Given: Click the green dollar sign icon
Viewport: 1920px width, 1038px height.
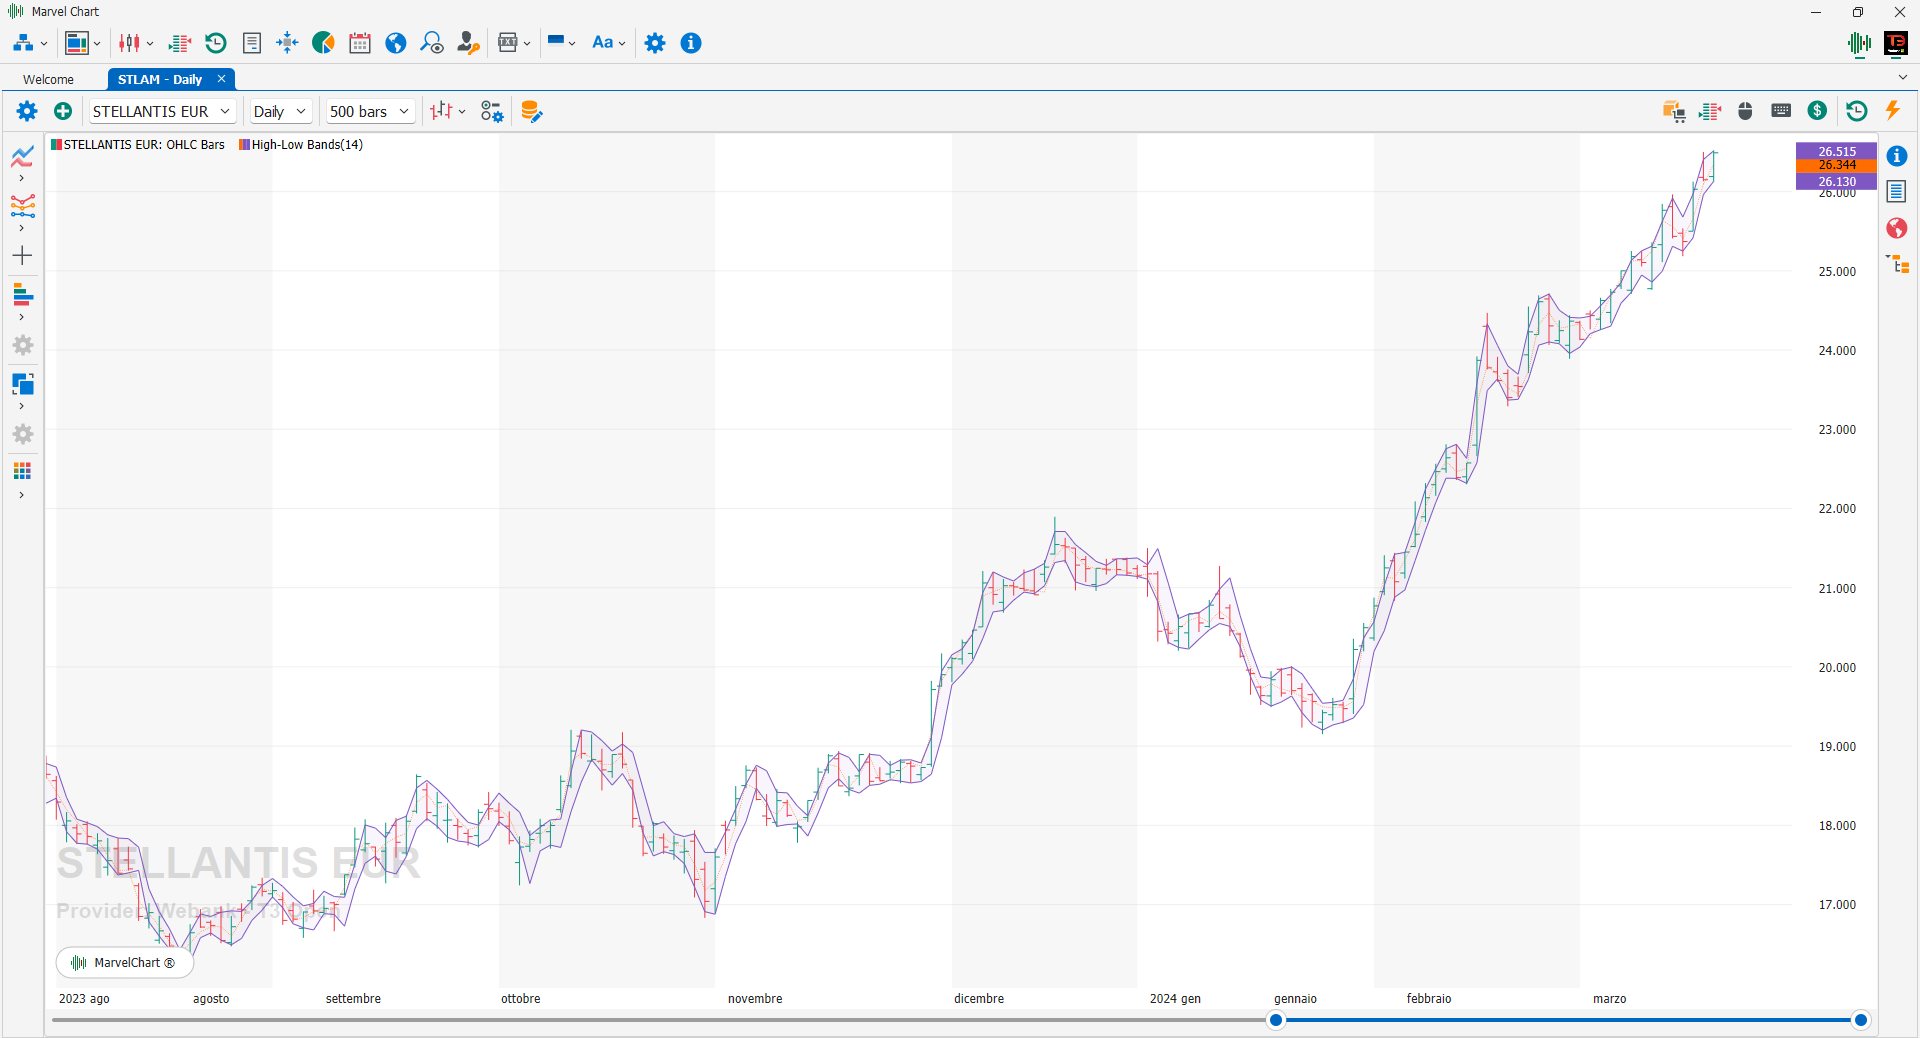Looking at the screenshot, I should click(x=1817, y=111).
